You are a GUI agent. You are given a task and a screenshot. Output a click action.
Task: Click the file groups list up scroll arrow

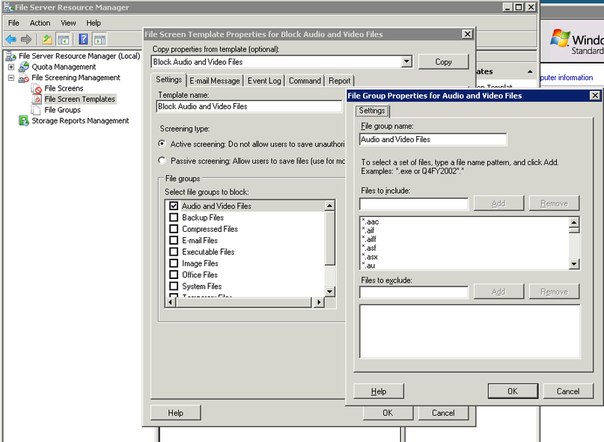329,206
